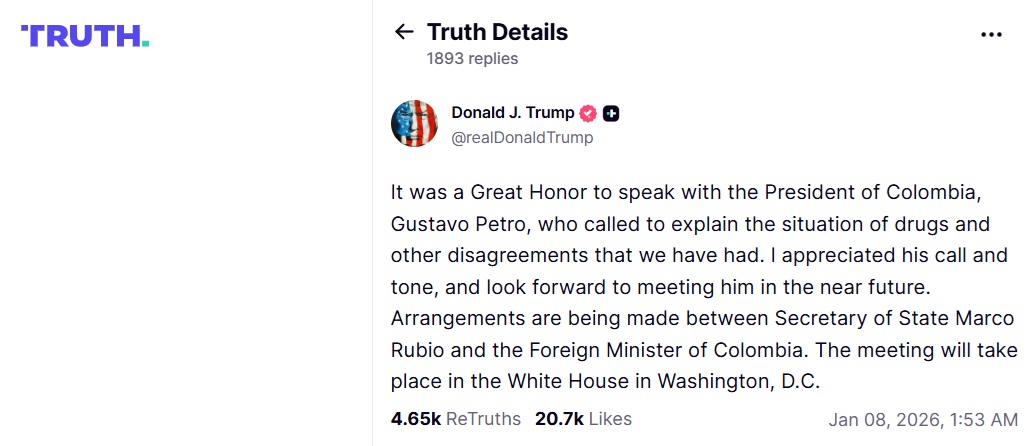Click the TRUTH logo
The height and width of the screenshot is (446, 1029).
(x=85, y=36)
